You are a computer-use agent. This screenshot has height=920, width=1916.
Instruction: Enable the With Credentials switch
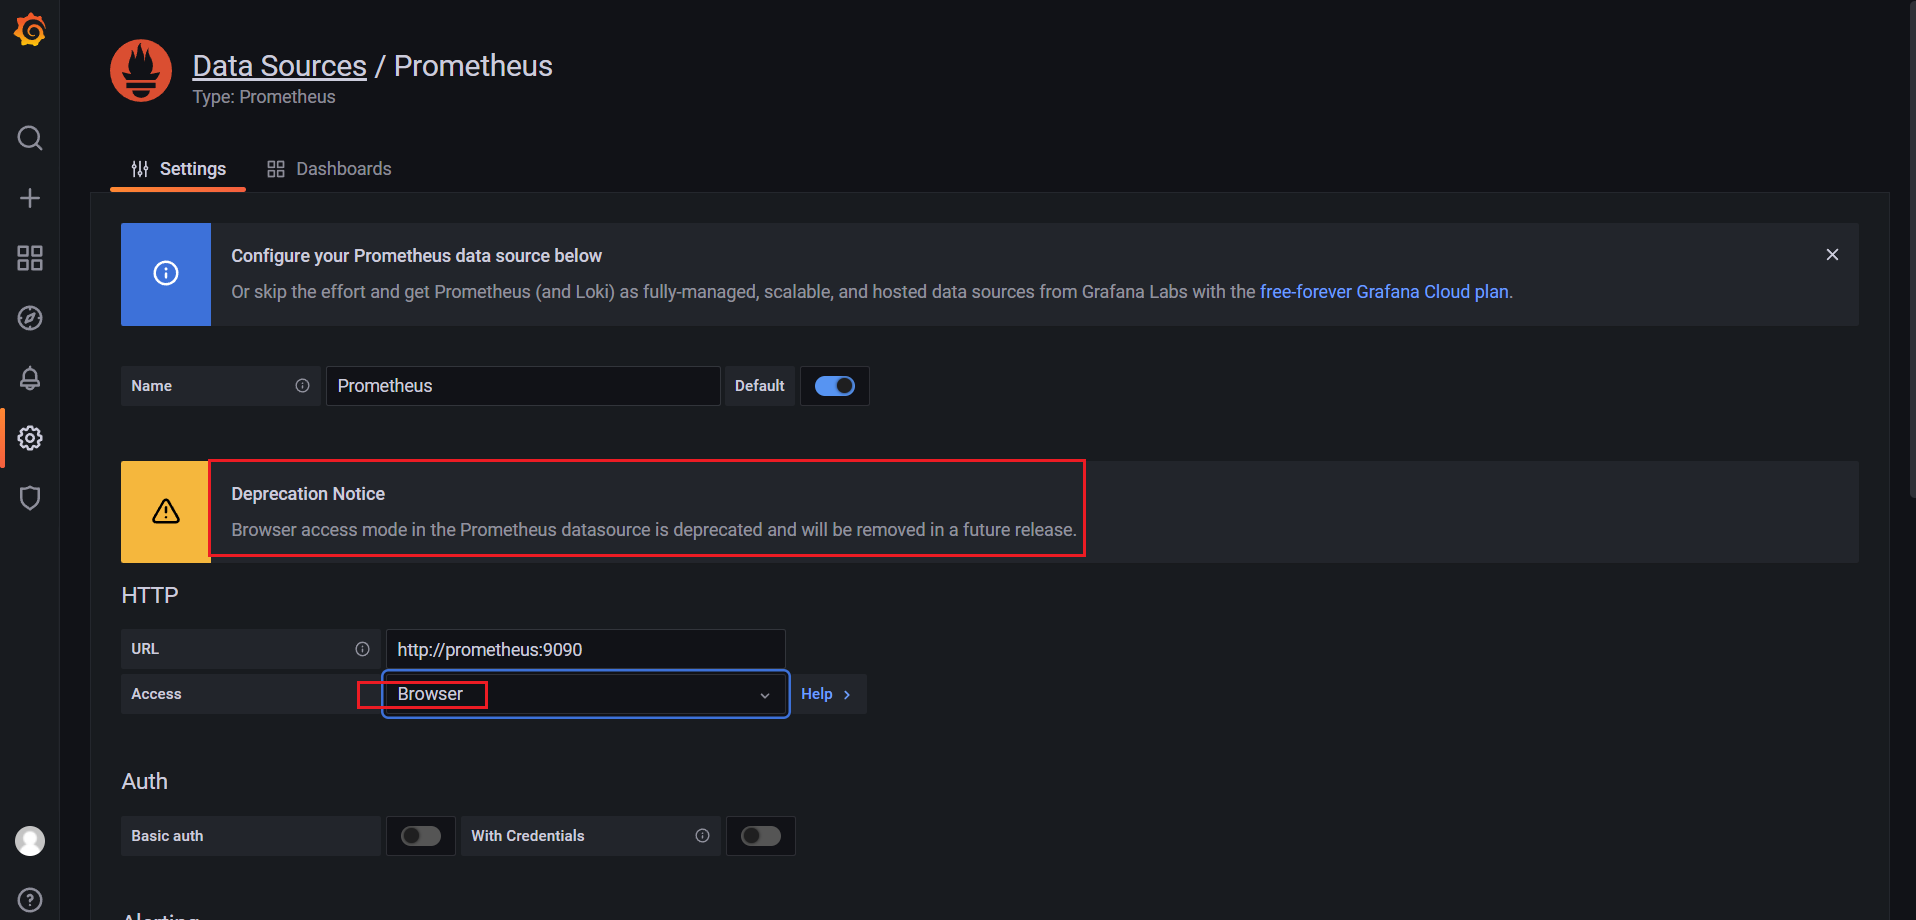(761, 836)
